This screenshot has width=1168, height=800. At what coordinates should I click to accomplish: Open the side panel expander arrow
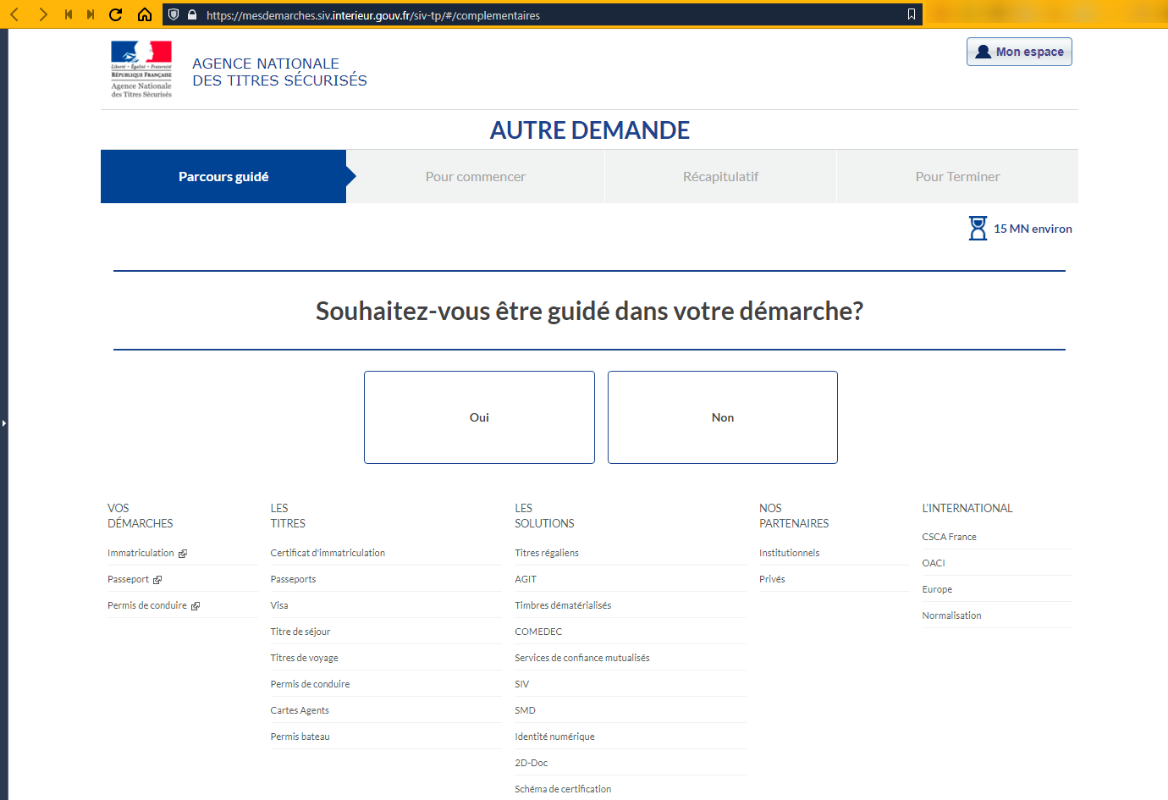(4, 424)
